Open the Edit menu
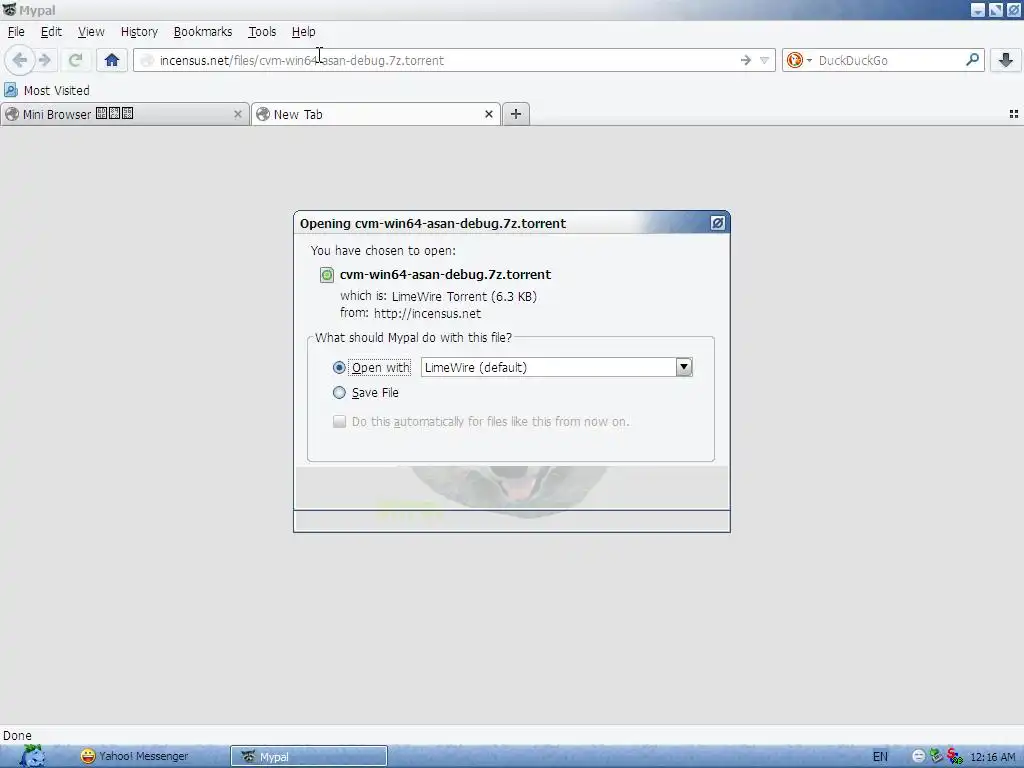The height and width of the screenshot is (768, 1024). [51, 31]
